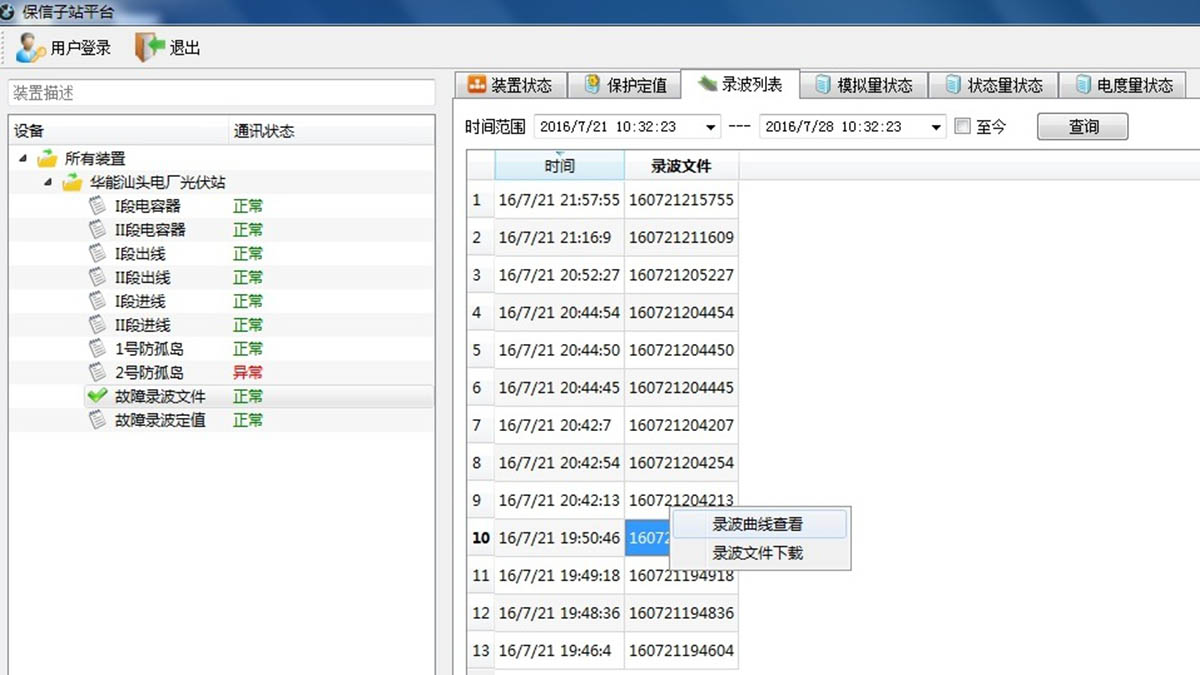Click the folder icon beside 华能汕头电厂光伏站

pos(72,182)
